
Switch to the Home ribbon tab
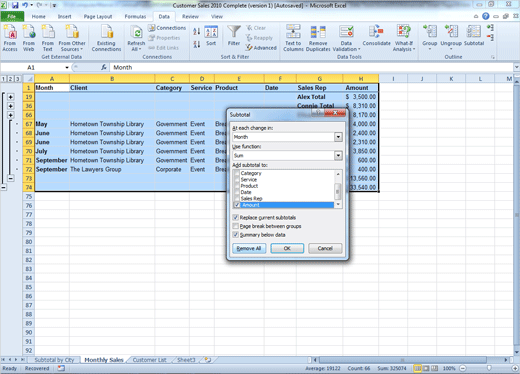pyautogui.click(x=39, y=16)
